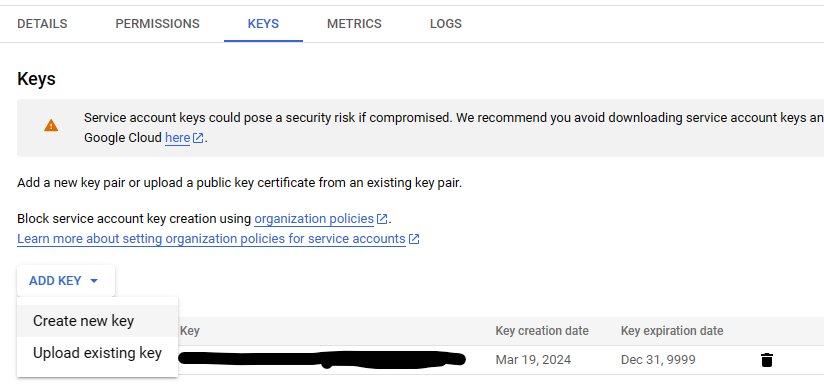Image resolution: width=824 pixels, height=392 pixels.
Task: Click the redacted key ID row entry
Action: click(x=322, y=359)
